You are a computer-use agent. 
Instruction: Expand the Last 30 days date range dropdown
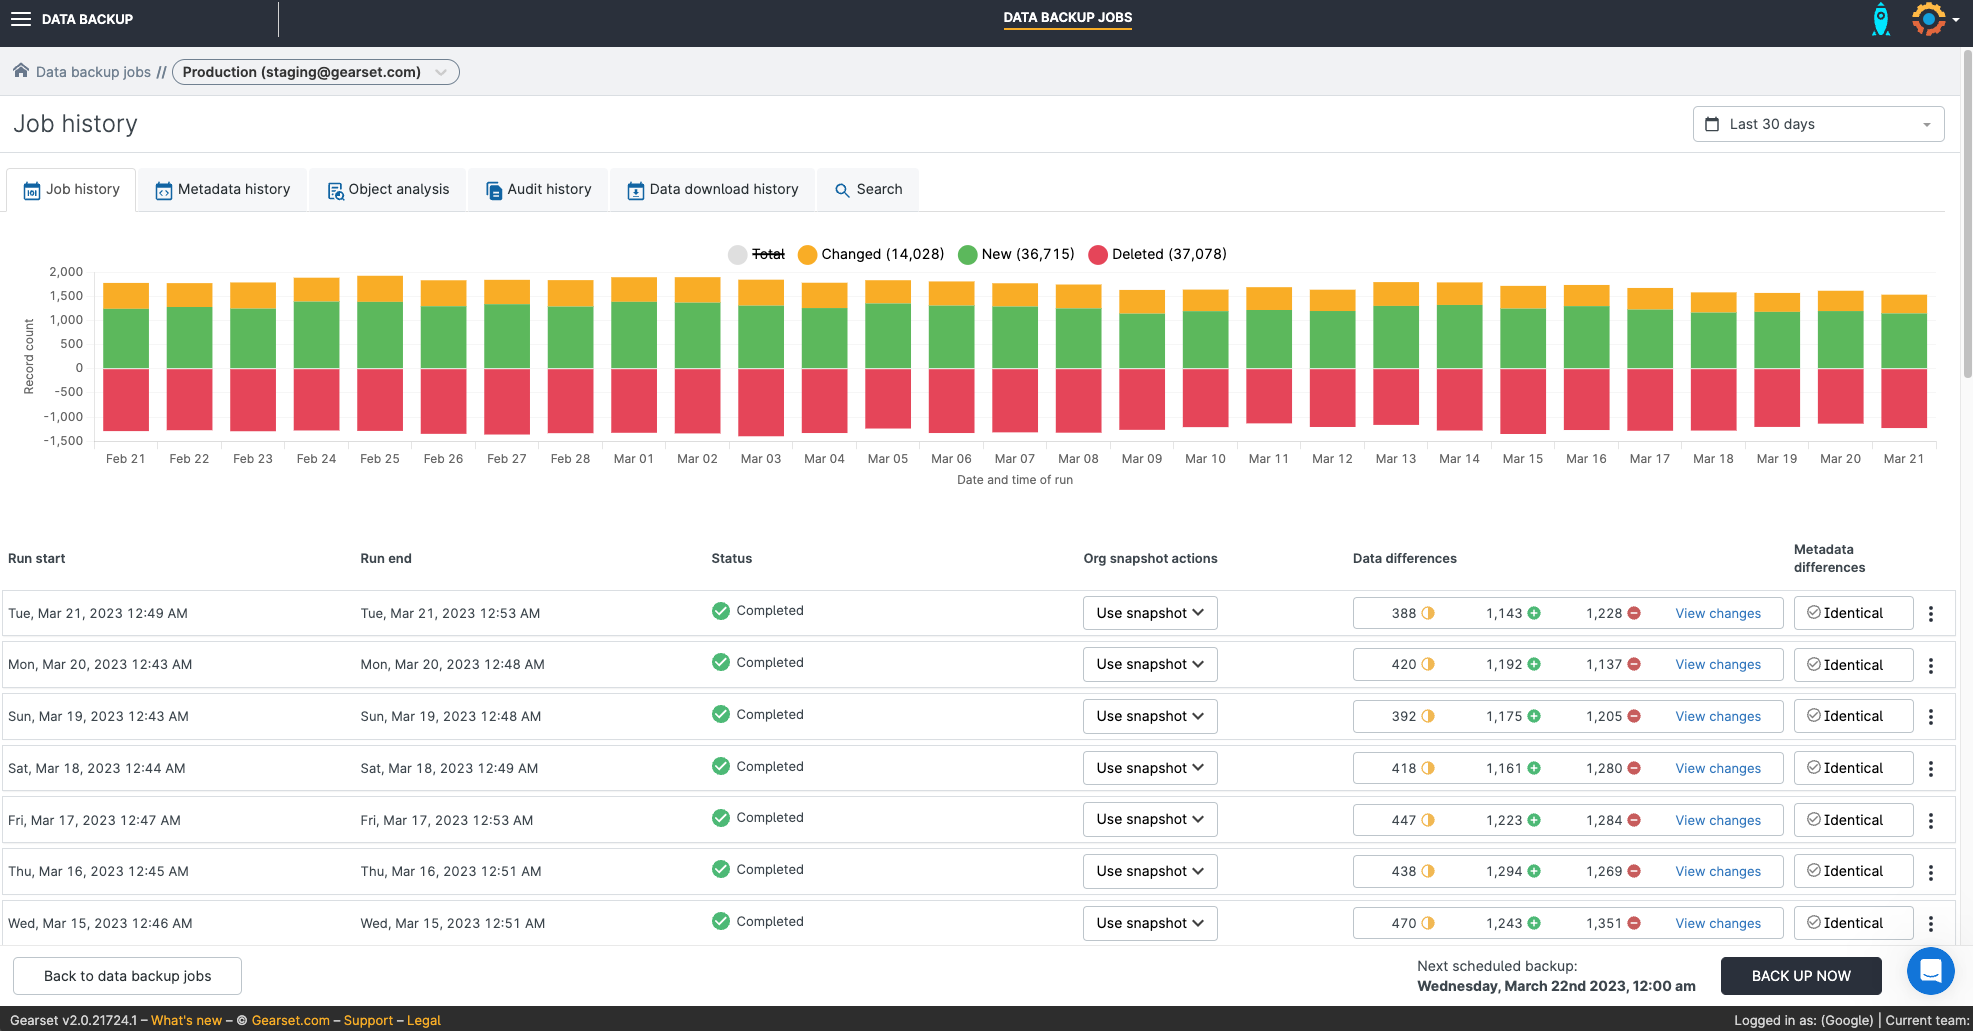point(1818,124)
